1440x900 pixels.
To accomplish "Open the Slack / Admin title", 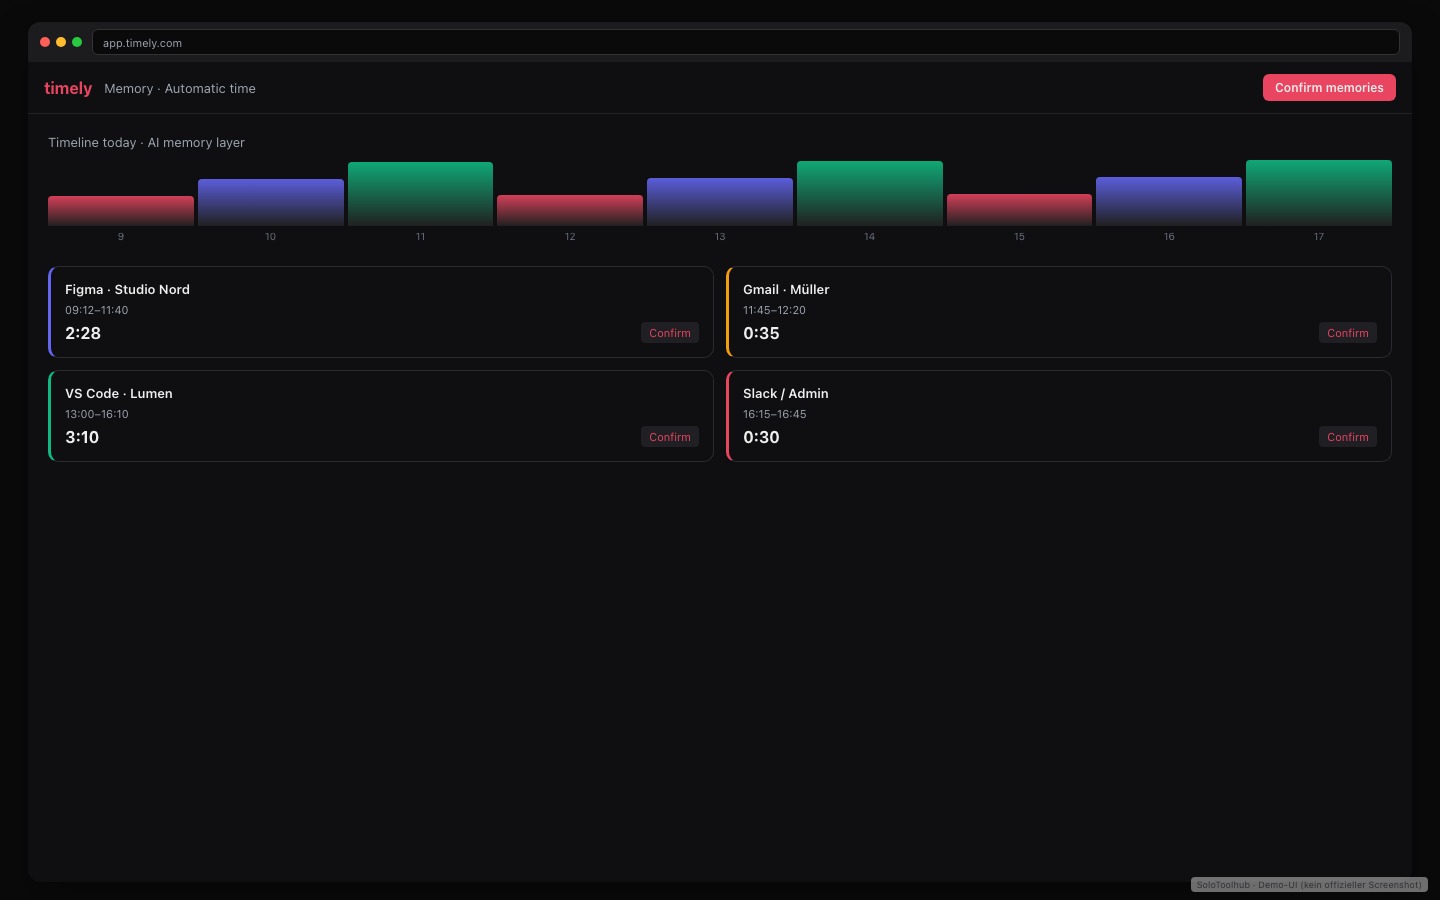I will pyautogui.click(x=786, y=393).
